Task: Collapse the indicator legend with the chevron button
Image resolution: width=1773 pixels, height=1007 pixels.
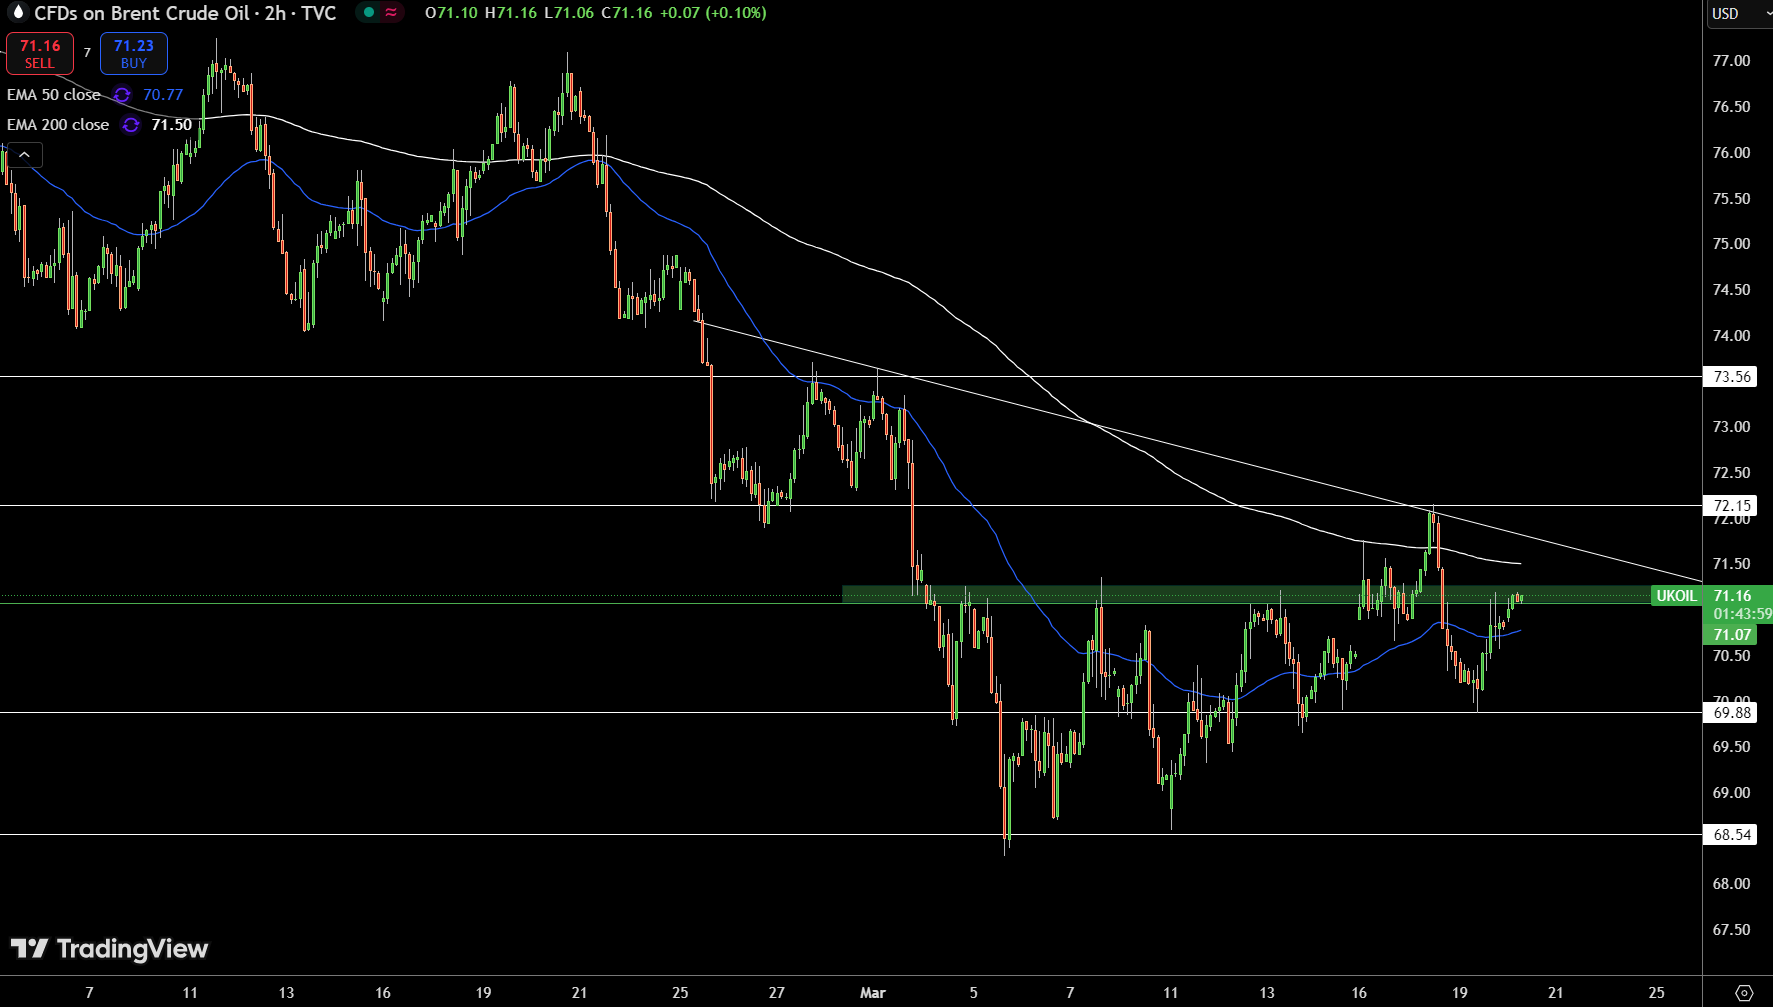Action: click(x=25, y=155)
